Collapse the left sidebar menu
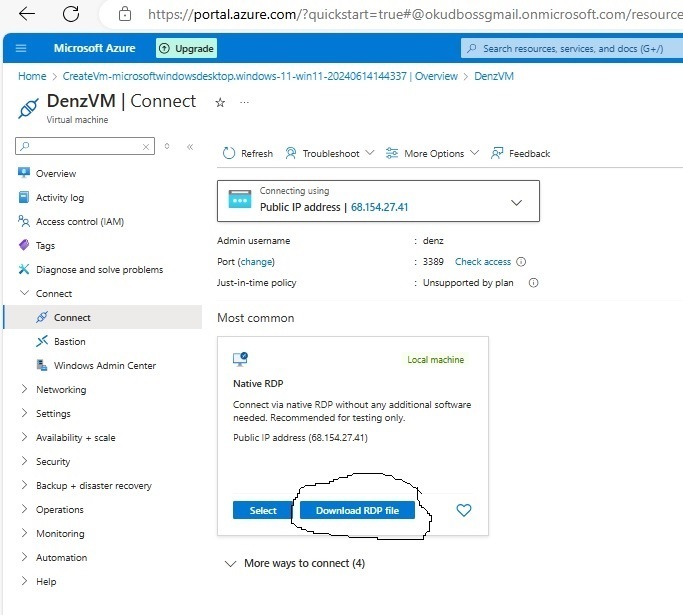Image resolution: width=683 pixels, height=615 pixels. [190, 146]
